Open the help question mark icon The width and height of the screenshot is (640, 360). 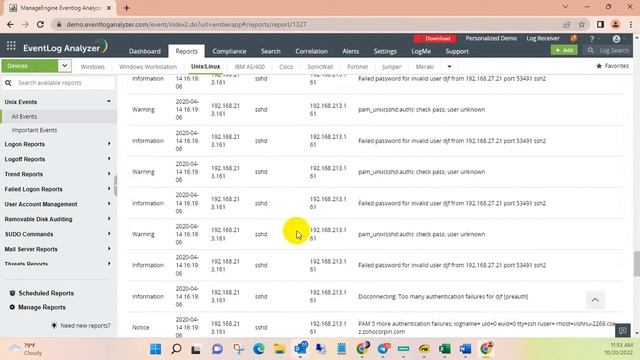point(592,39)
